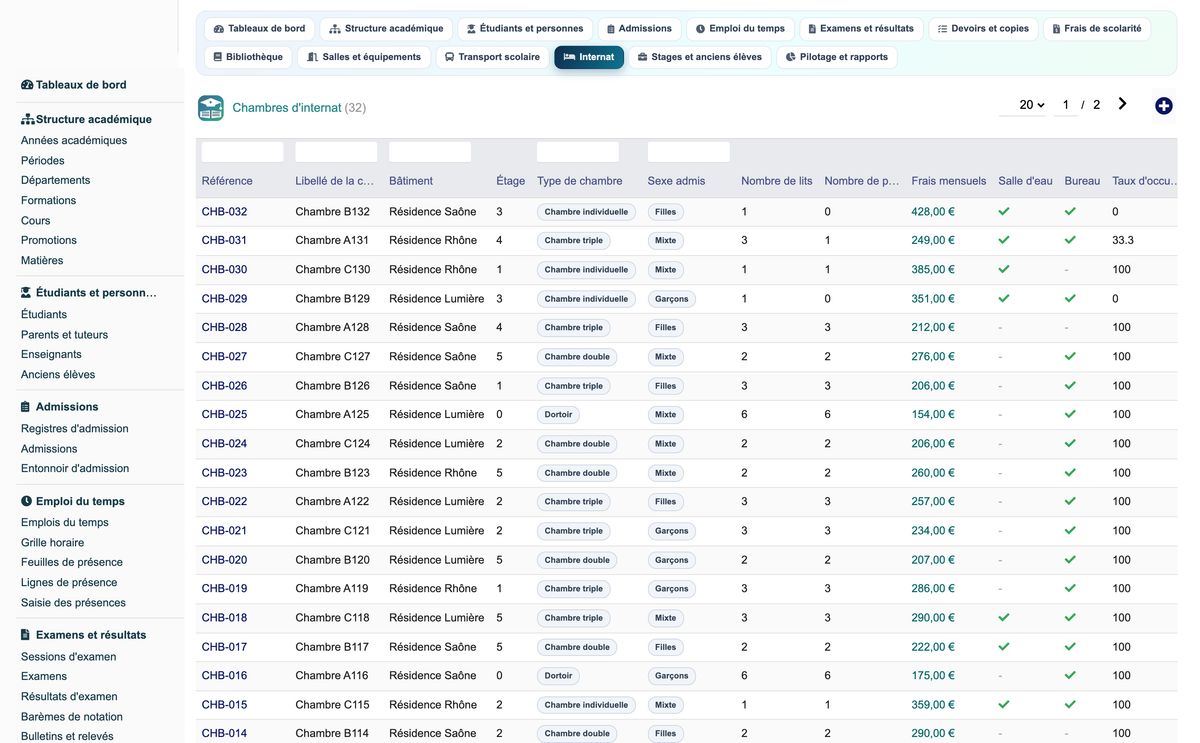Open room CHB-017 reference link

click(224, 647)
